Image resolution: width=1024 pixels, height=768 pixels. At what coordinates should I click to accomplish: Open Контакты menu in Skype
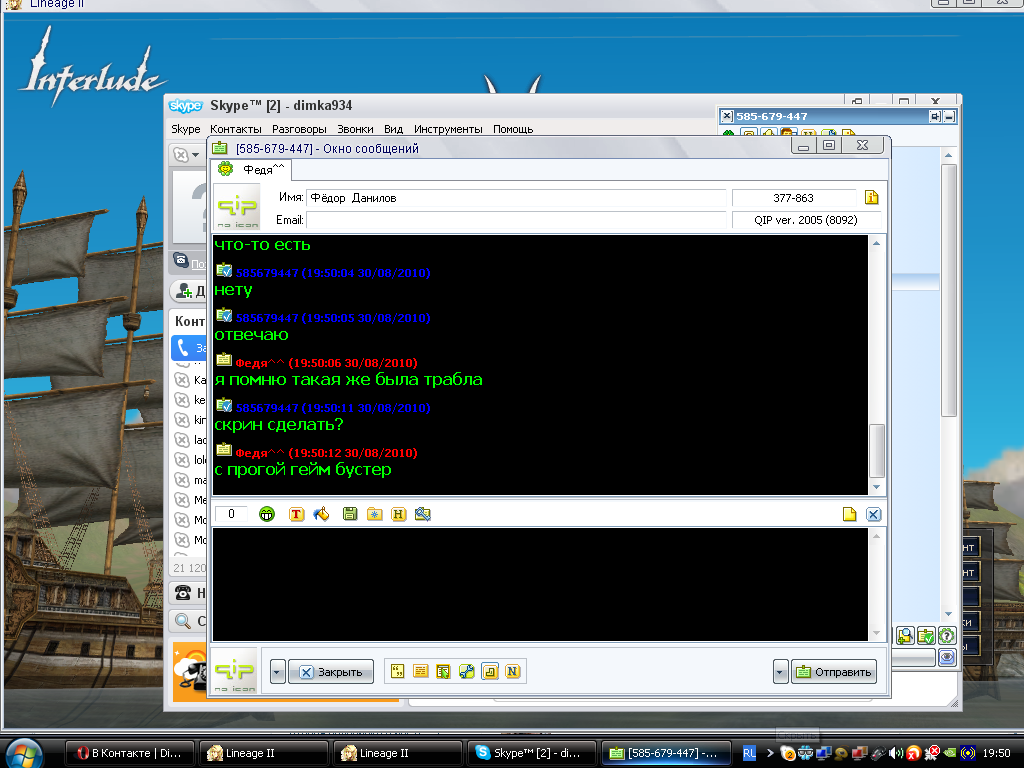[236, 129]
